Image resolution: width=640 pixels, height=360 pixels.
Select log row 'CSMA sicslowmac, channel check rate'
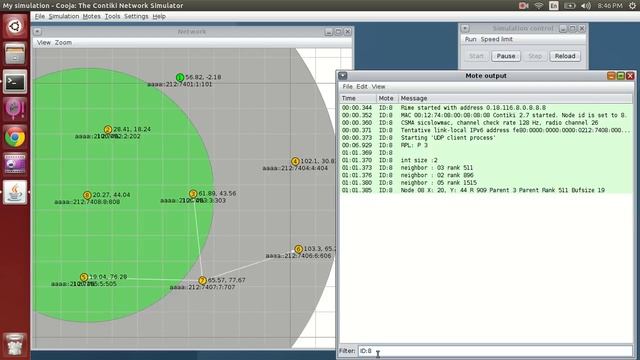point(486,123)
